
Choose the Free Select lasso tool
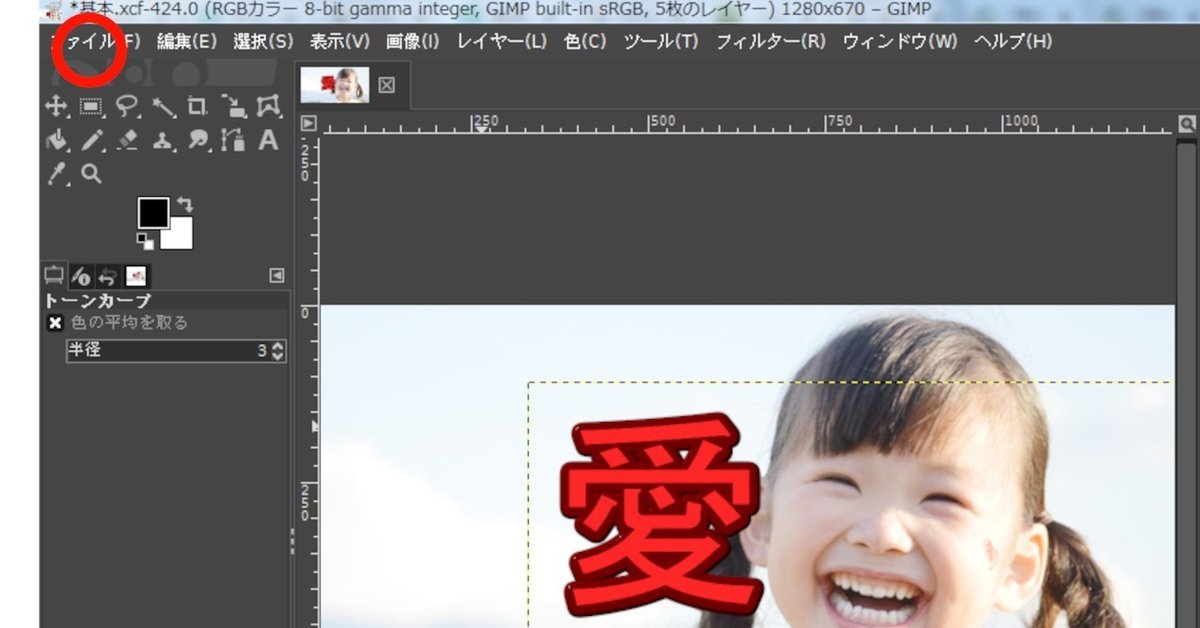[126, 105]
